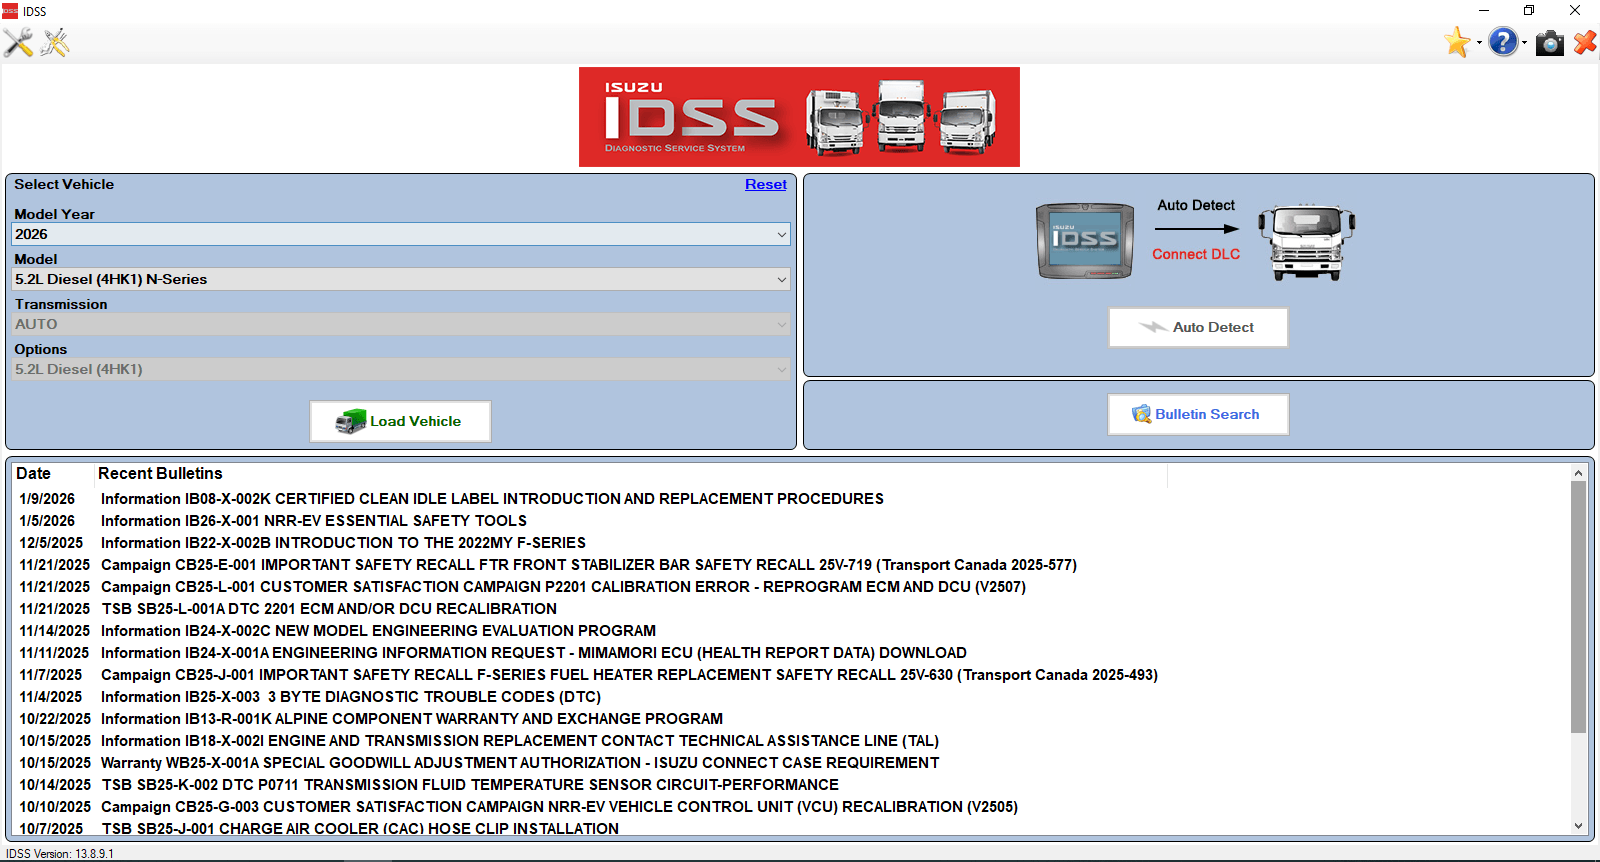Image resolution: width=1600 pixels, height=862 pixels.
Task: Click the blue question mark help icon
Action: click(x=1502, y=42)
